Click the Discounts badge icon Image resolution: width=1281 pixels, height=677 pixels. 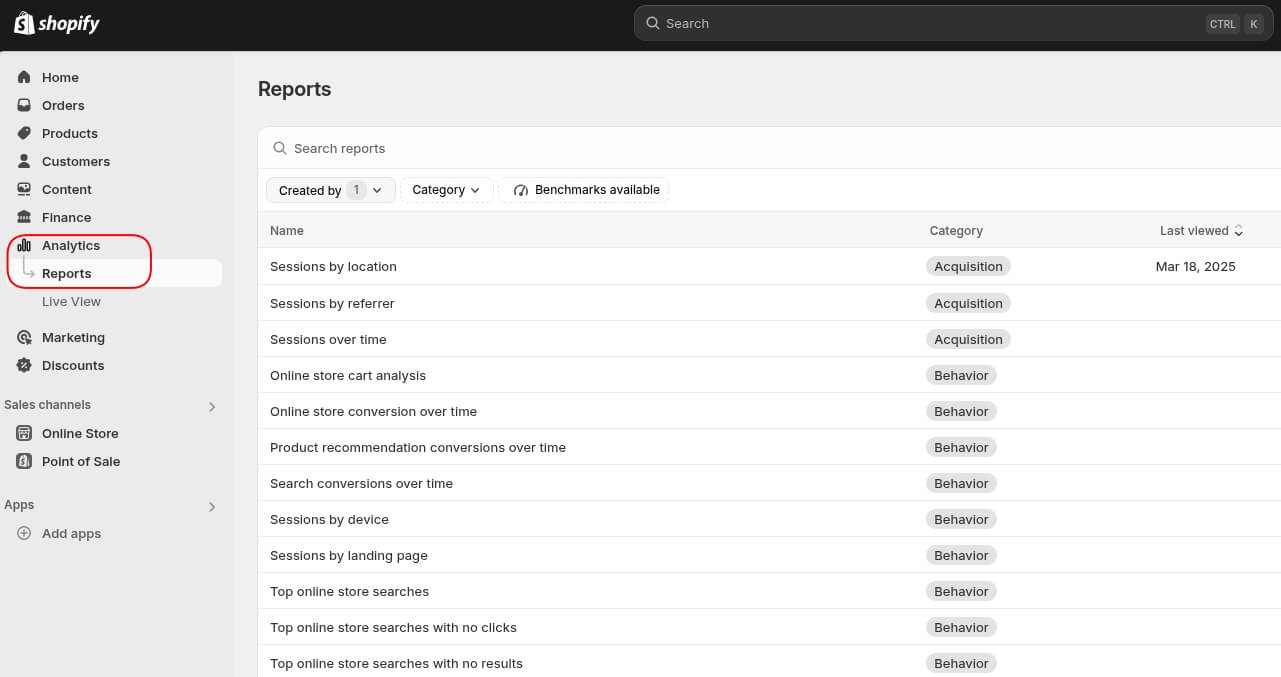pos(24,365)
